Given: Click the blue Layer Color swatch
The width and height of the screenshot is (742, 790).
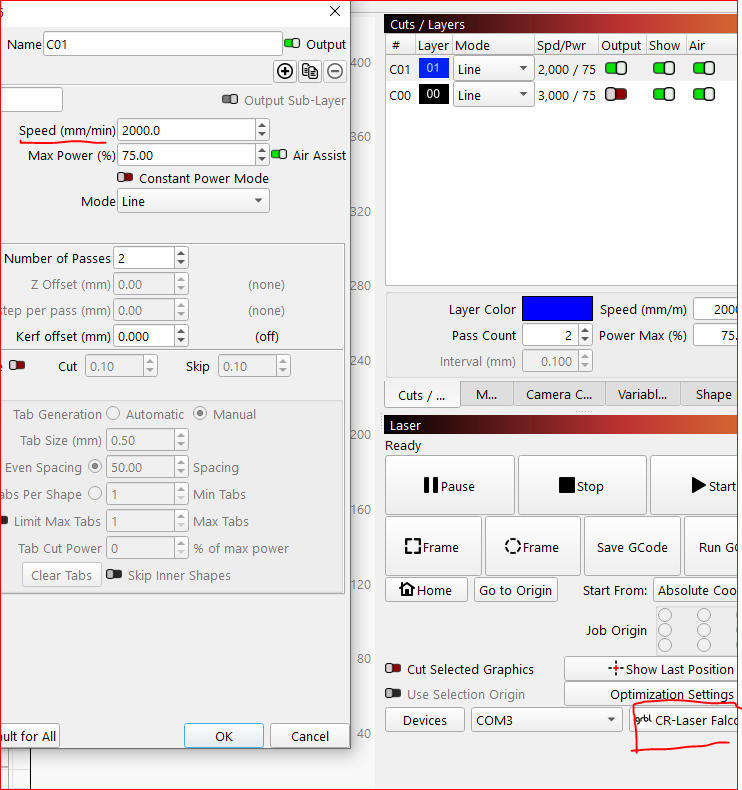Looking at the screenshot, I should 557,310.
